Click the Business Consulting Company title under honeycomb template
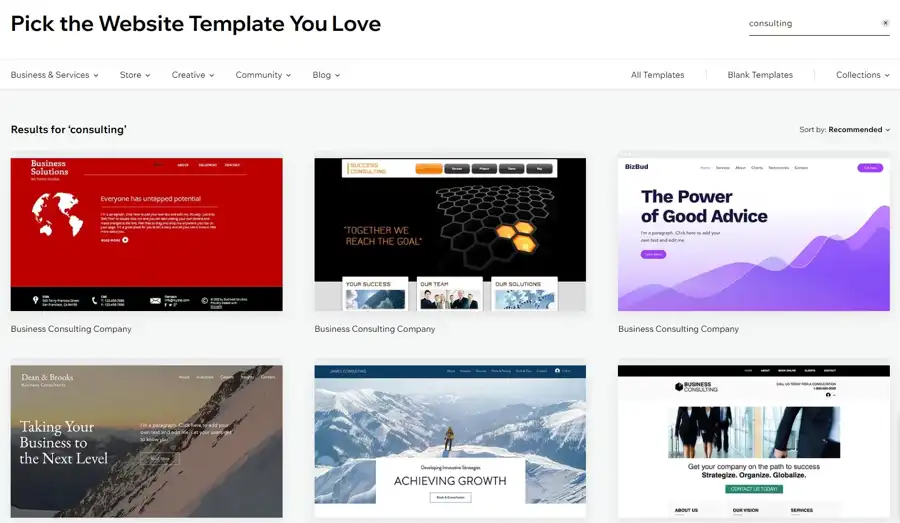 point(375,329)
